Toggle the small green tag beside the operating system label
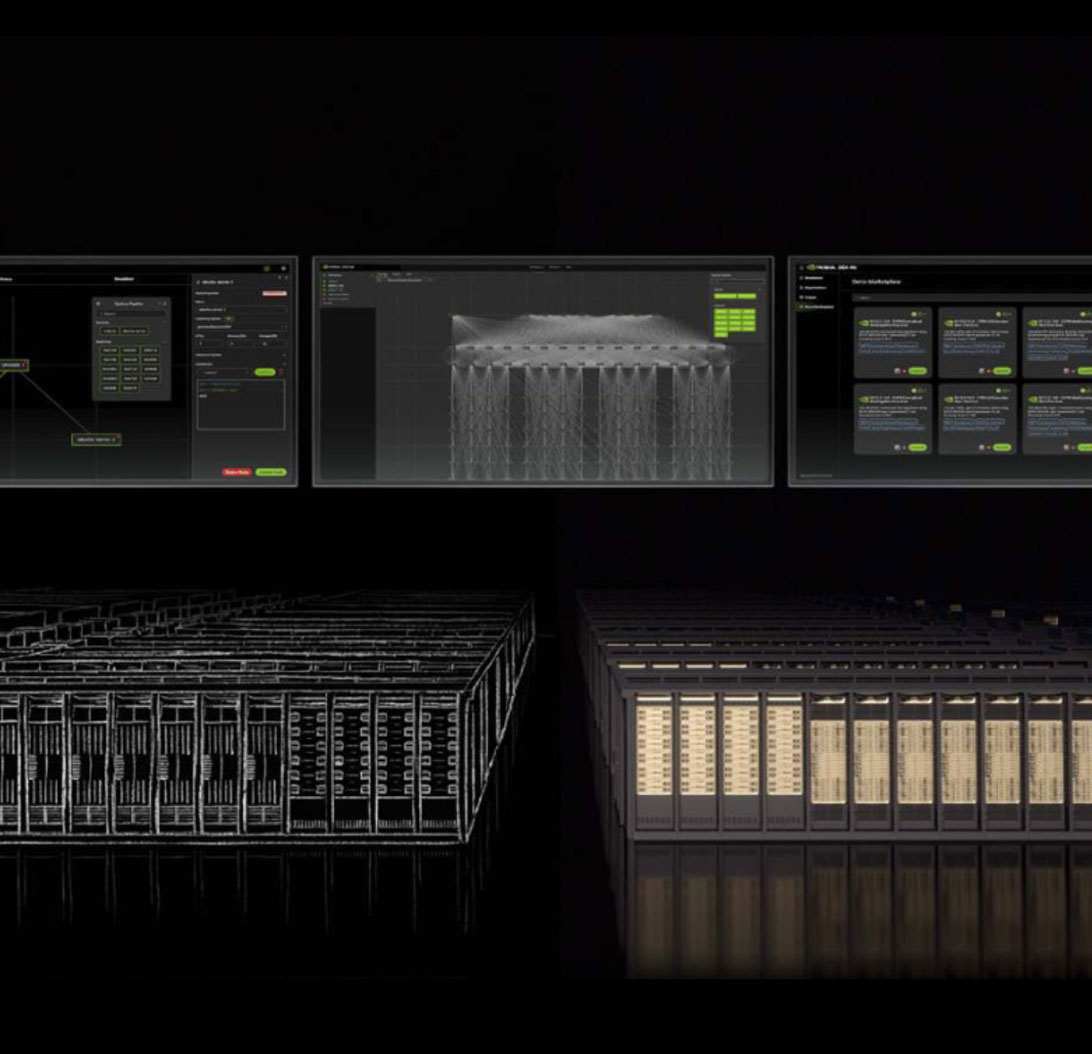The image size is (1092, 1054). coord(229,318)
